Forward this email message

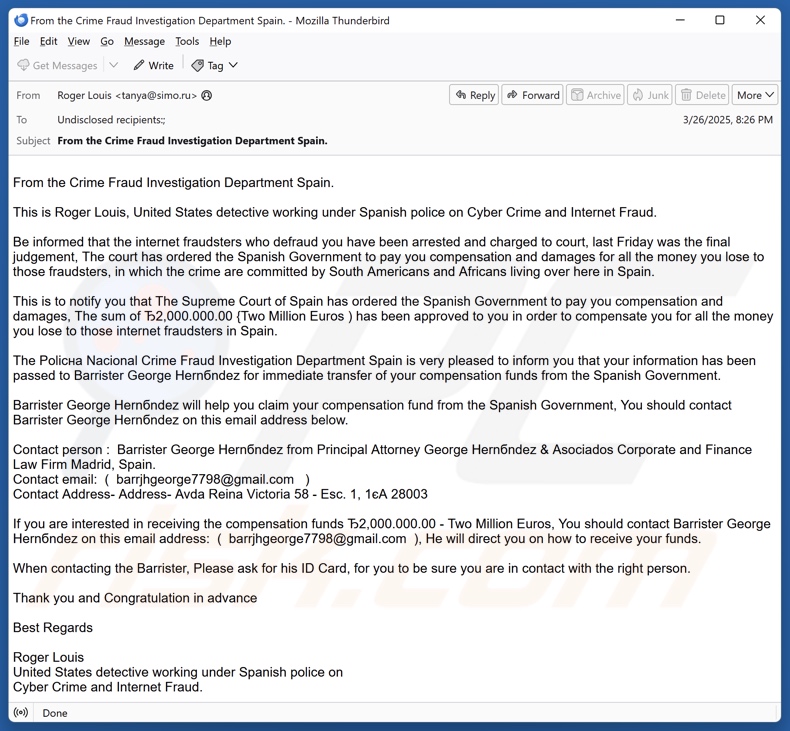[532, 95]
